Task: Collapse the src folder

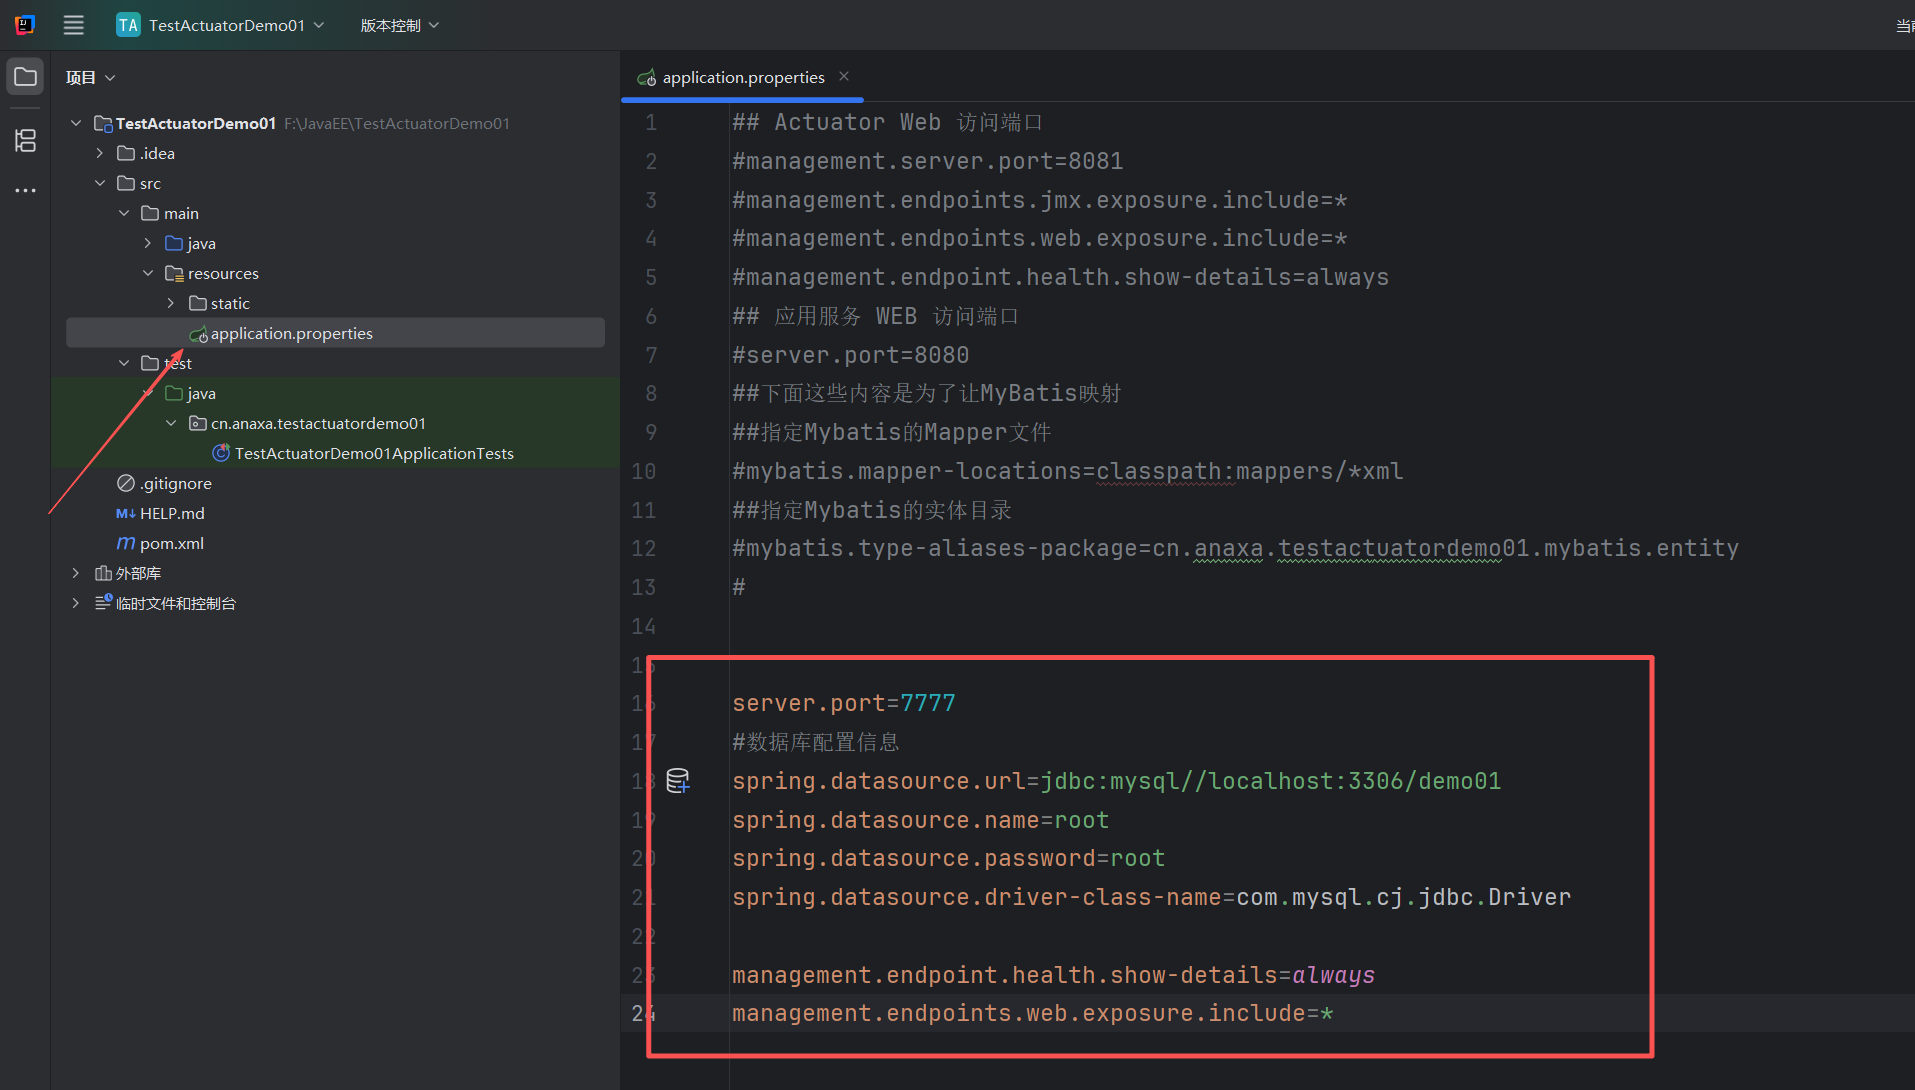Action: [x=100, y=183]
